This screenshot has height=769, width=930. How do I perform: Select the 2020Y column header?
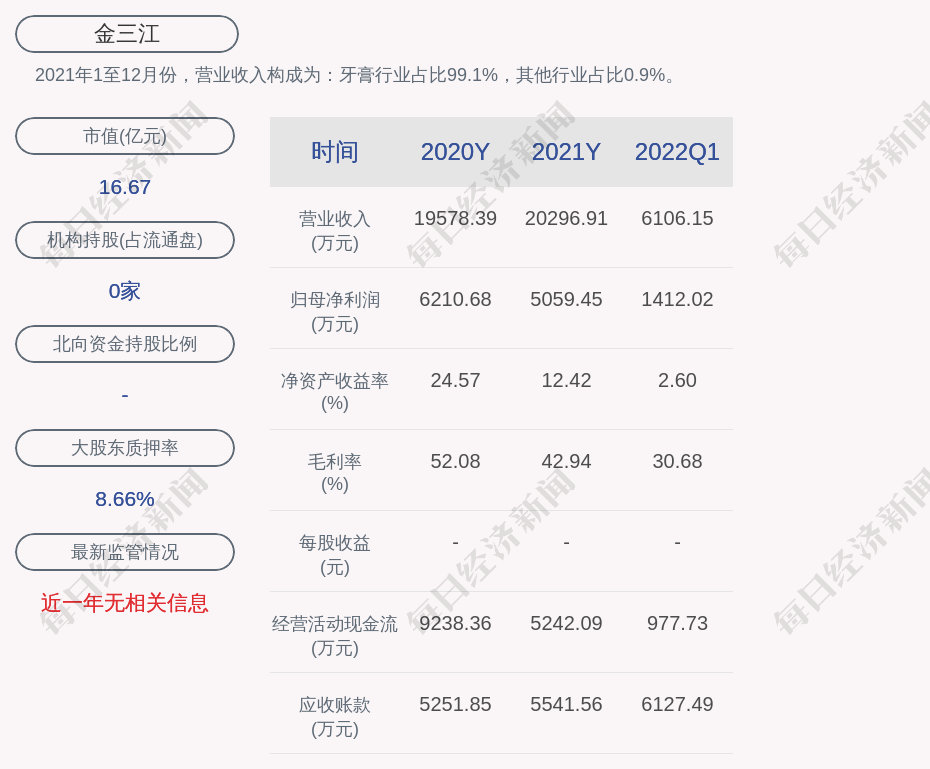(x=455, y=152)
